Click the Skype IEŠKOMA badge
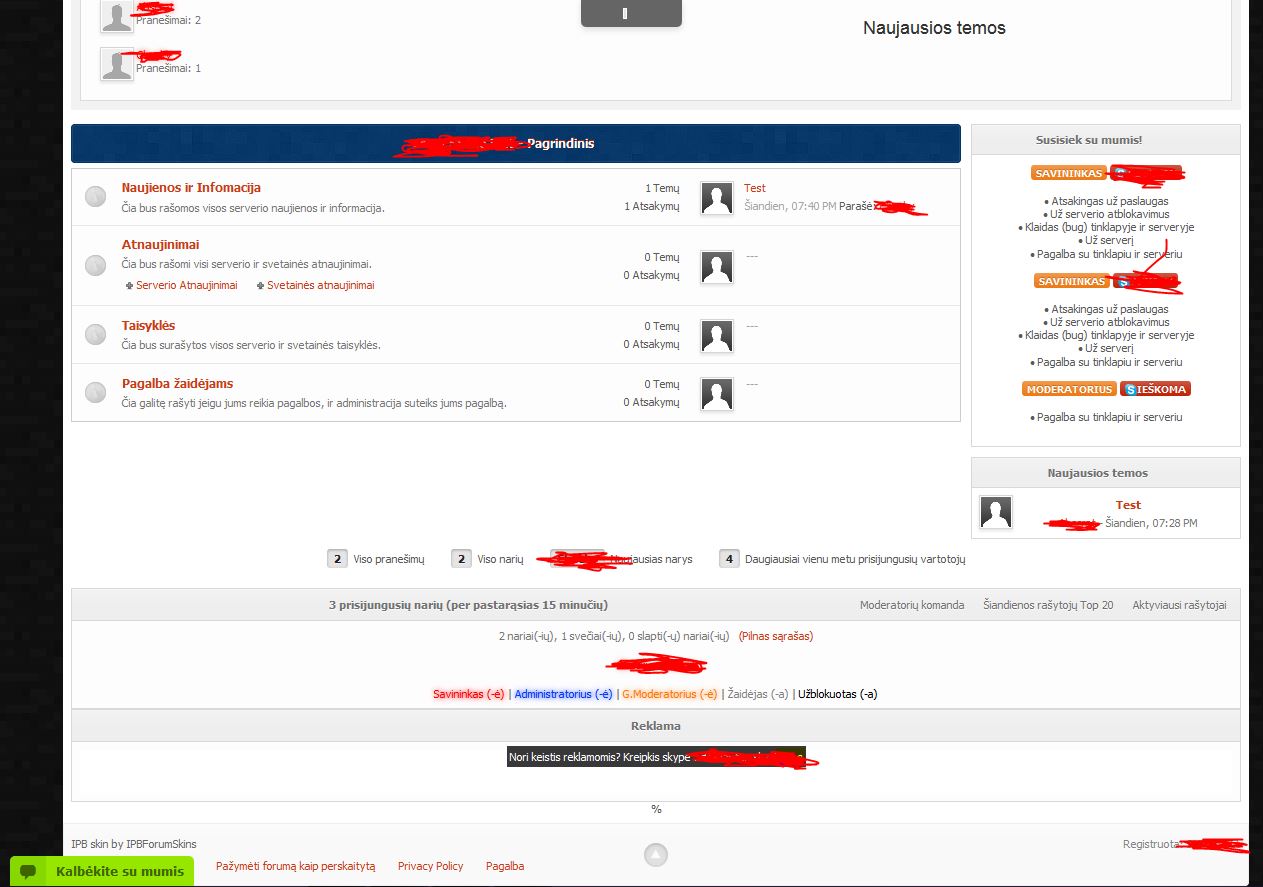Viewport: 1263px width, 887px height. pyautogui.click(x=1157, y=389)
